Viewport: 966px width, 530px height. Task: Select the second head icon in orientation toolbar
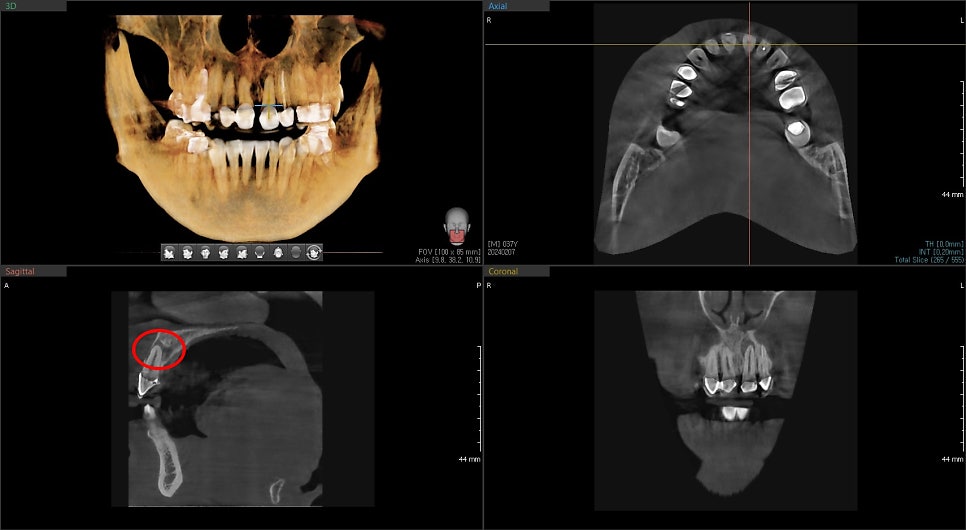(187, 252)
